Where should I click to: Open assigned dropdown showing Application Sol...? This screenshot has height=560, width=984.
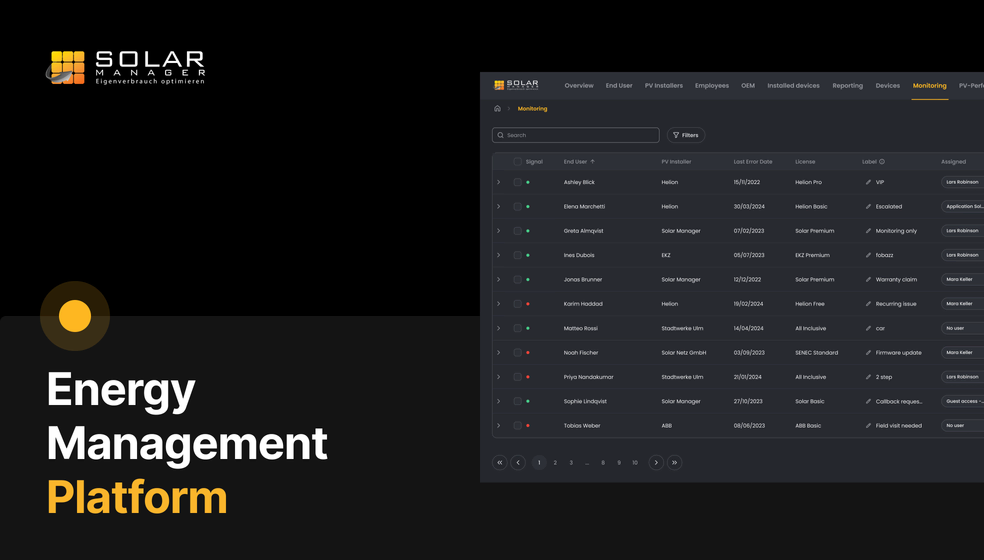(x=963, y=207)
